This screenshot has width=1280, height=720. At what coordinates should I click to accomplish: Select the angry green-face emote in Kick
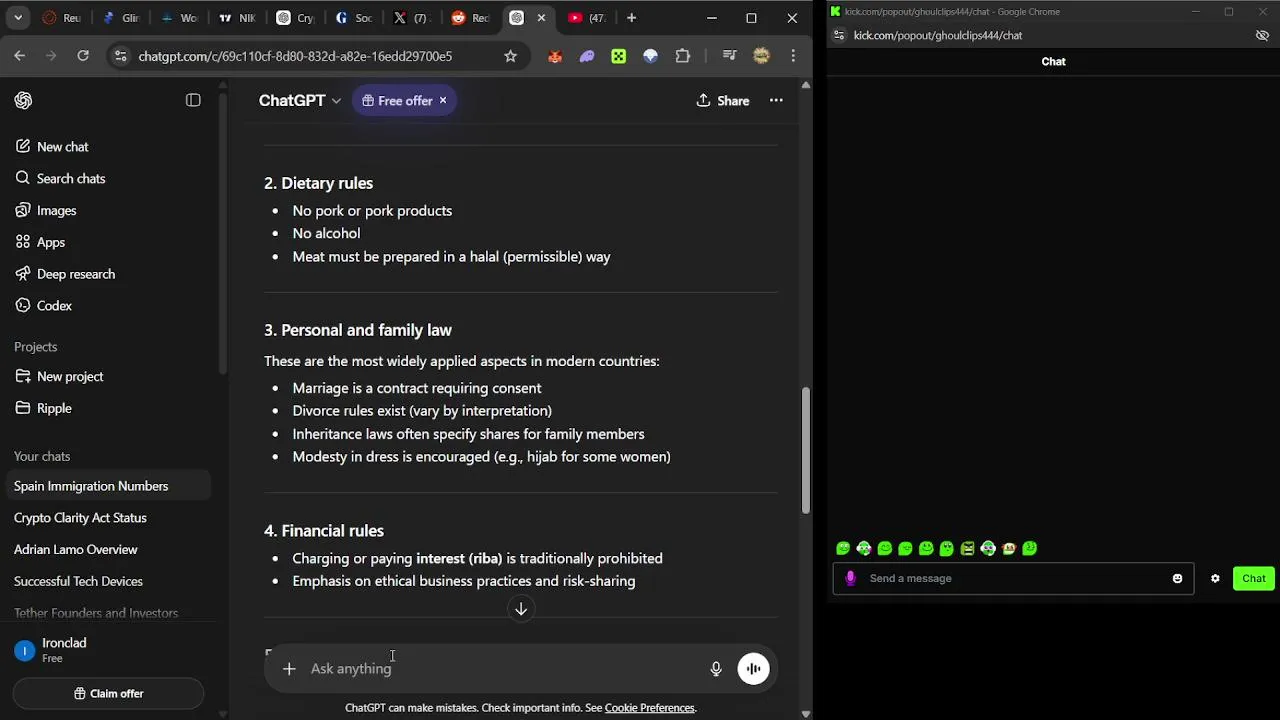tap(967, 549)
